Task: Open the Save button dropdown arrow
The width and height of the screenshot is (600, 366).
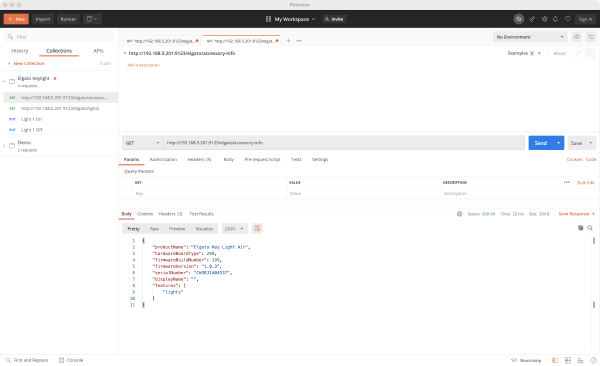Action: [591, 143]
